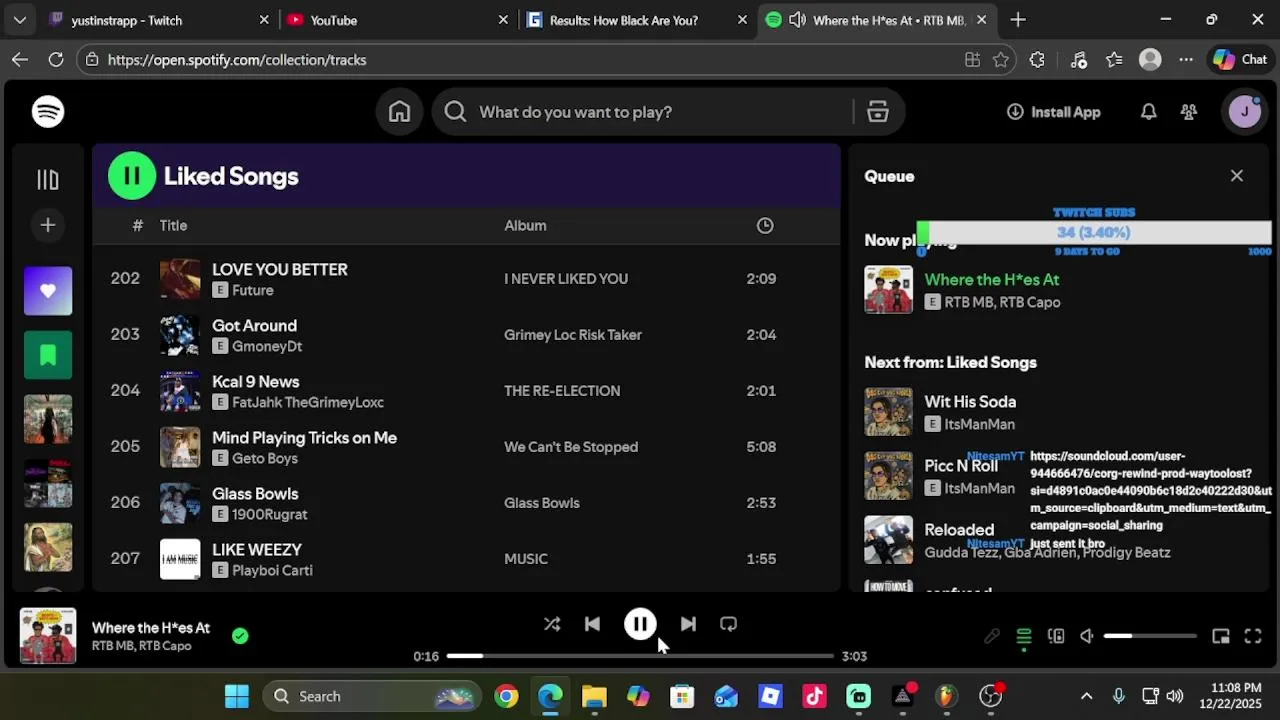Click Reloaded cover in queue
Image resolution: width=1280 pixels, height=720 pixels.
(889, 540)
